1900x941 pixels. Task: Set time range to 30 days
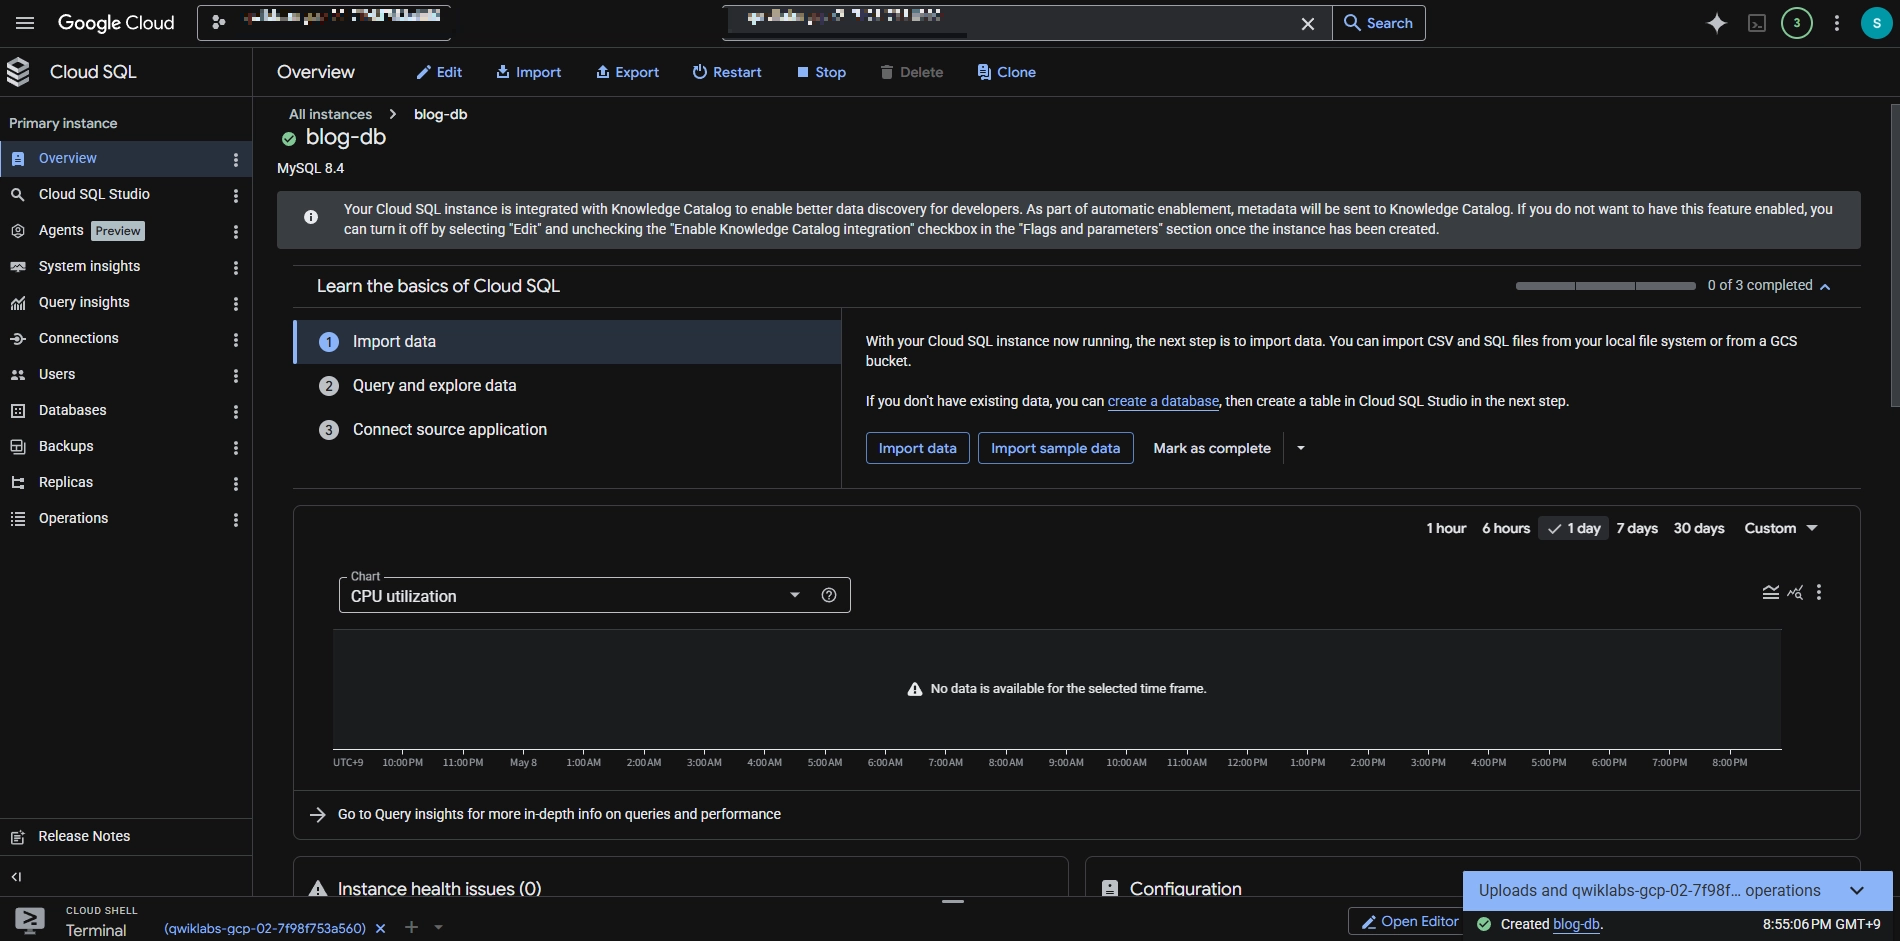point(1699,528)
